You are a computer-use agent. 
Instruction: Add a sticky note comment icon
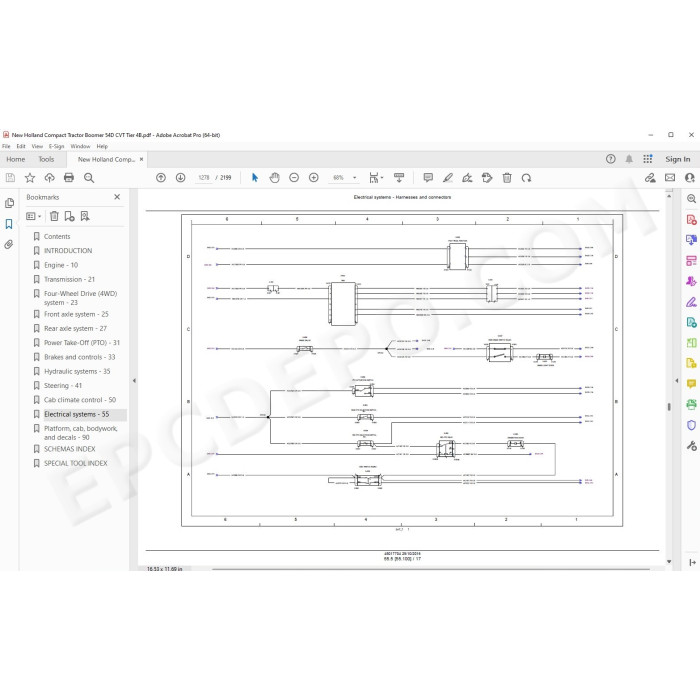[x=428, y=178]
